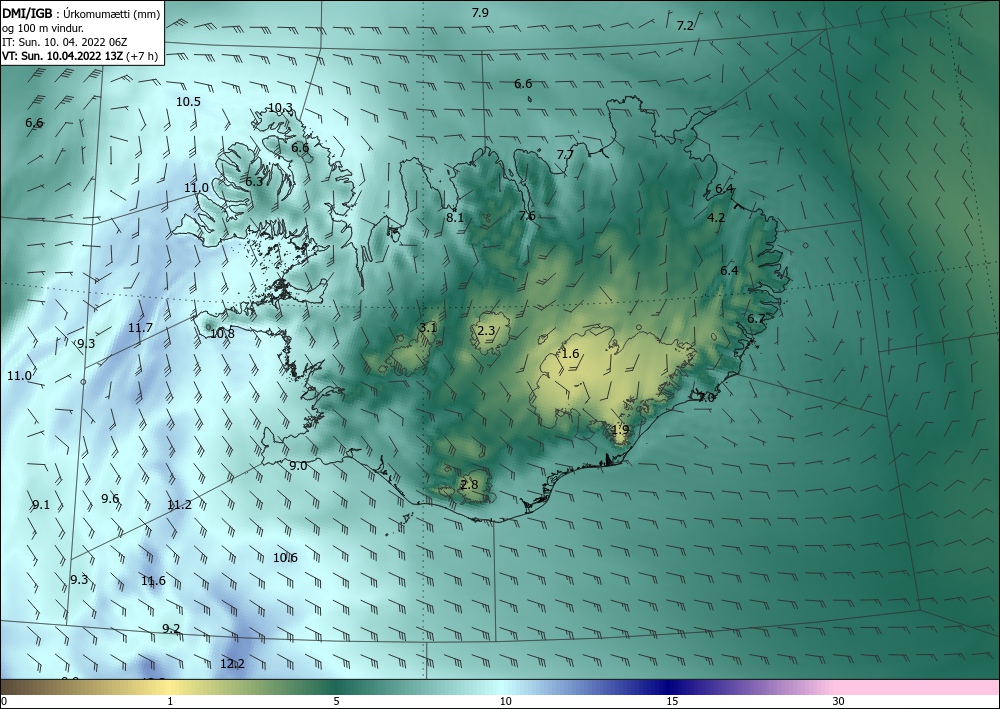Select the 5 tick on the color scale
Image resolution: width=1000 pixels, height=709 pixels.
(x=336, y=701)
